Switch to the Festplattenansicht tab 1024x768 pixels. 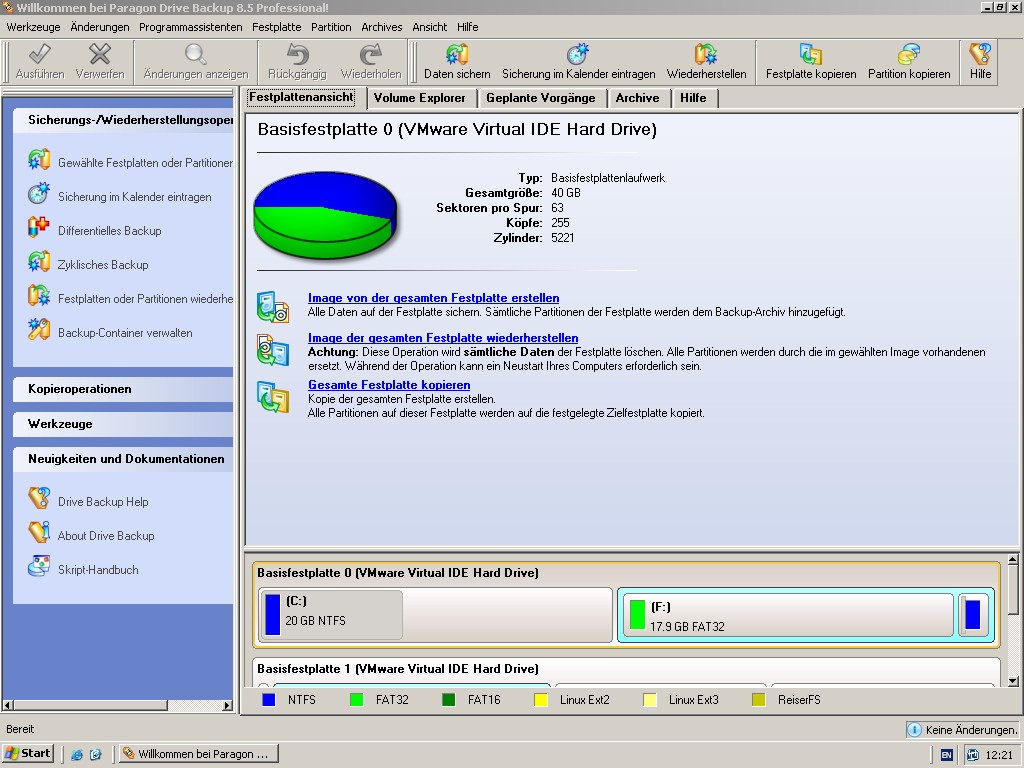click(302, 97)
